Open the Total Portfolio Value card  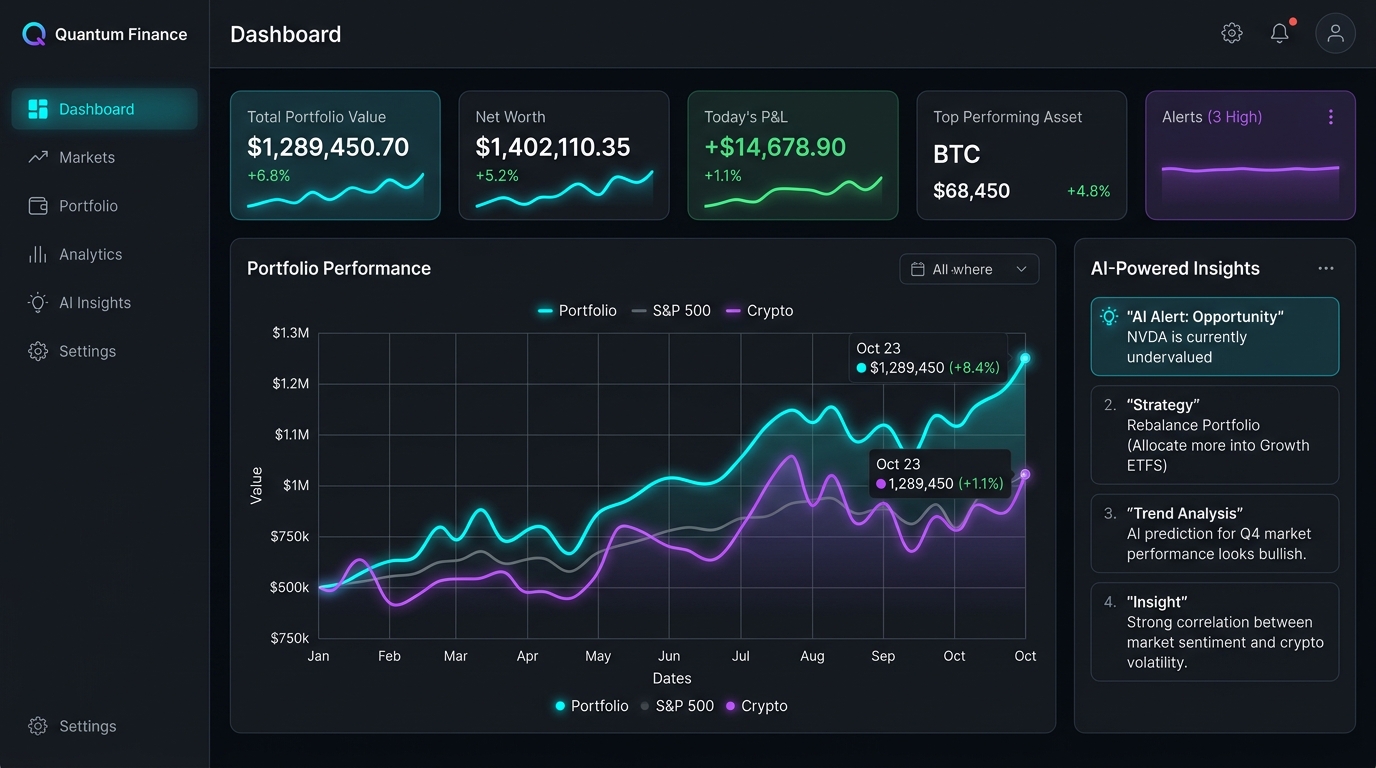click(x=335, y=155)
